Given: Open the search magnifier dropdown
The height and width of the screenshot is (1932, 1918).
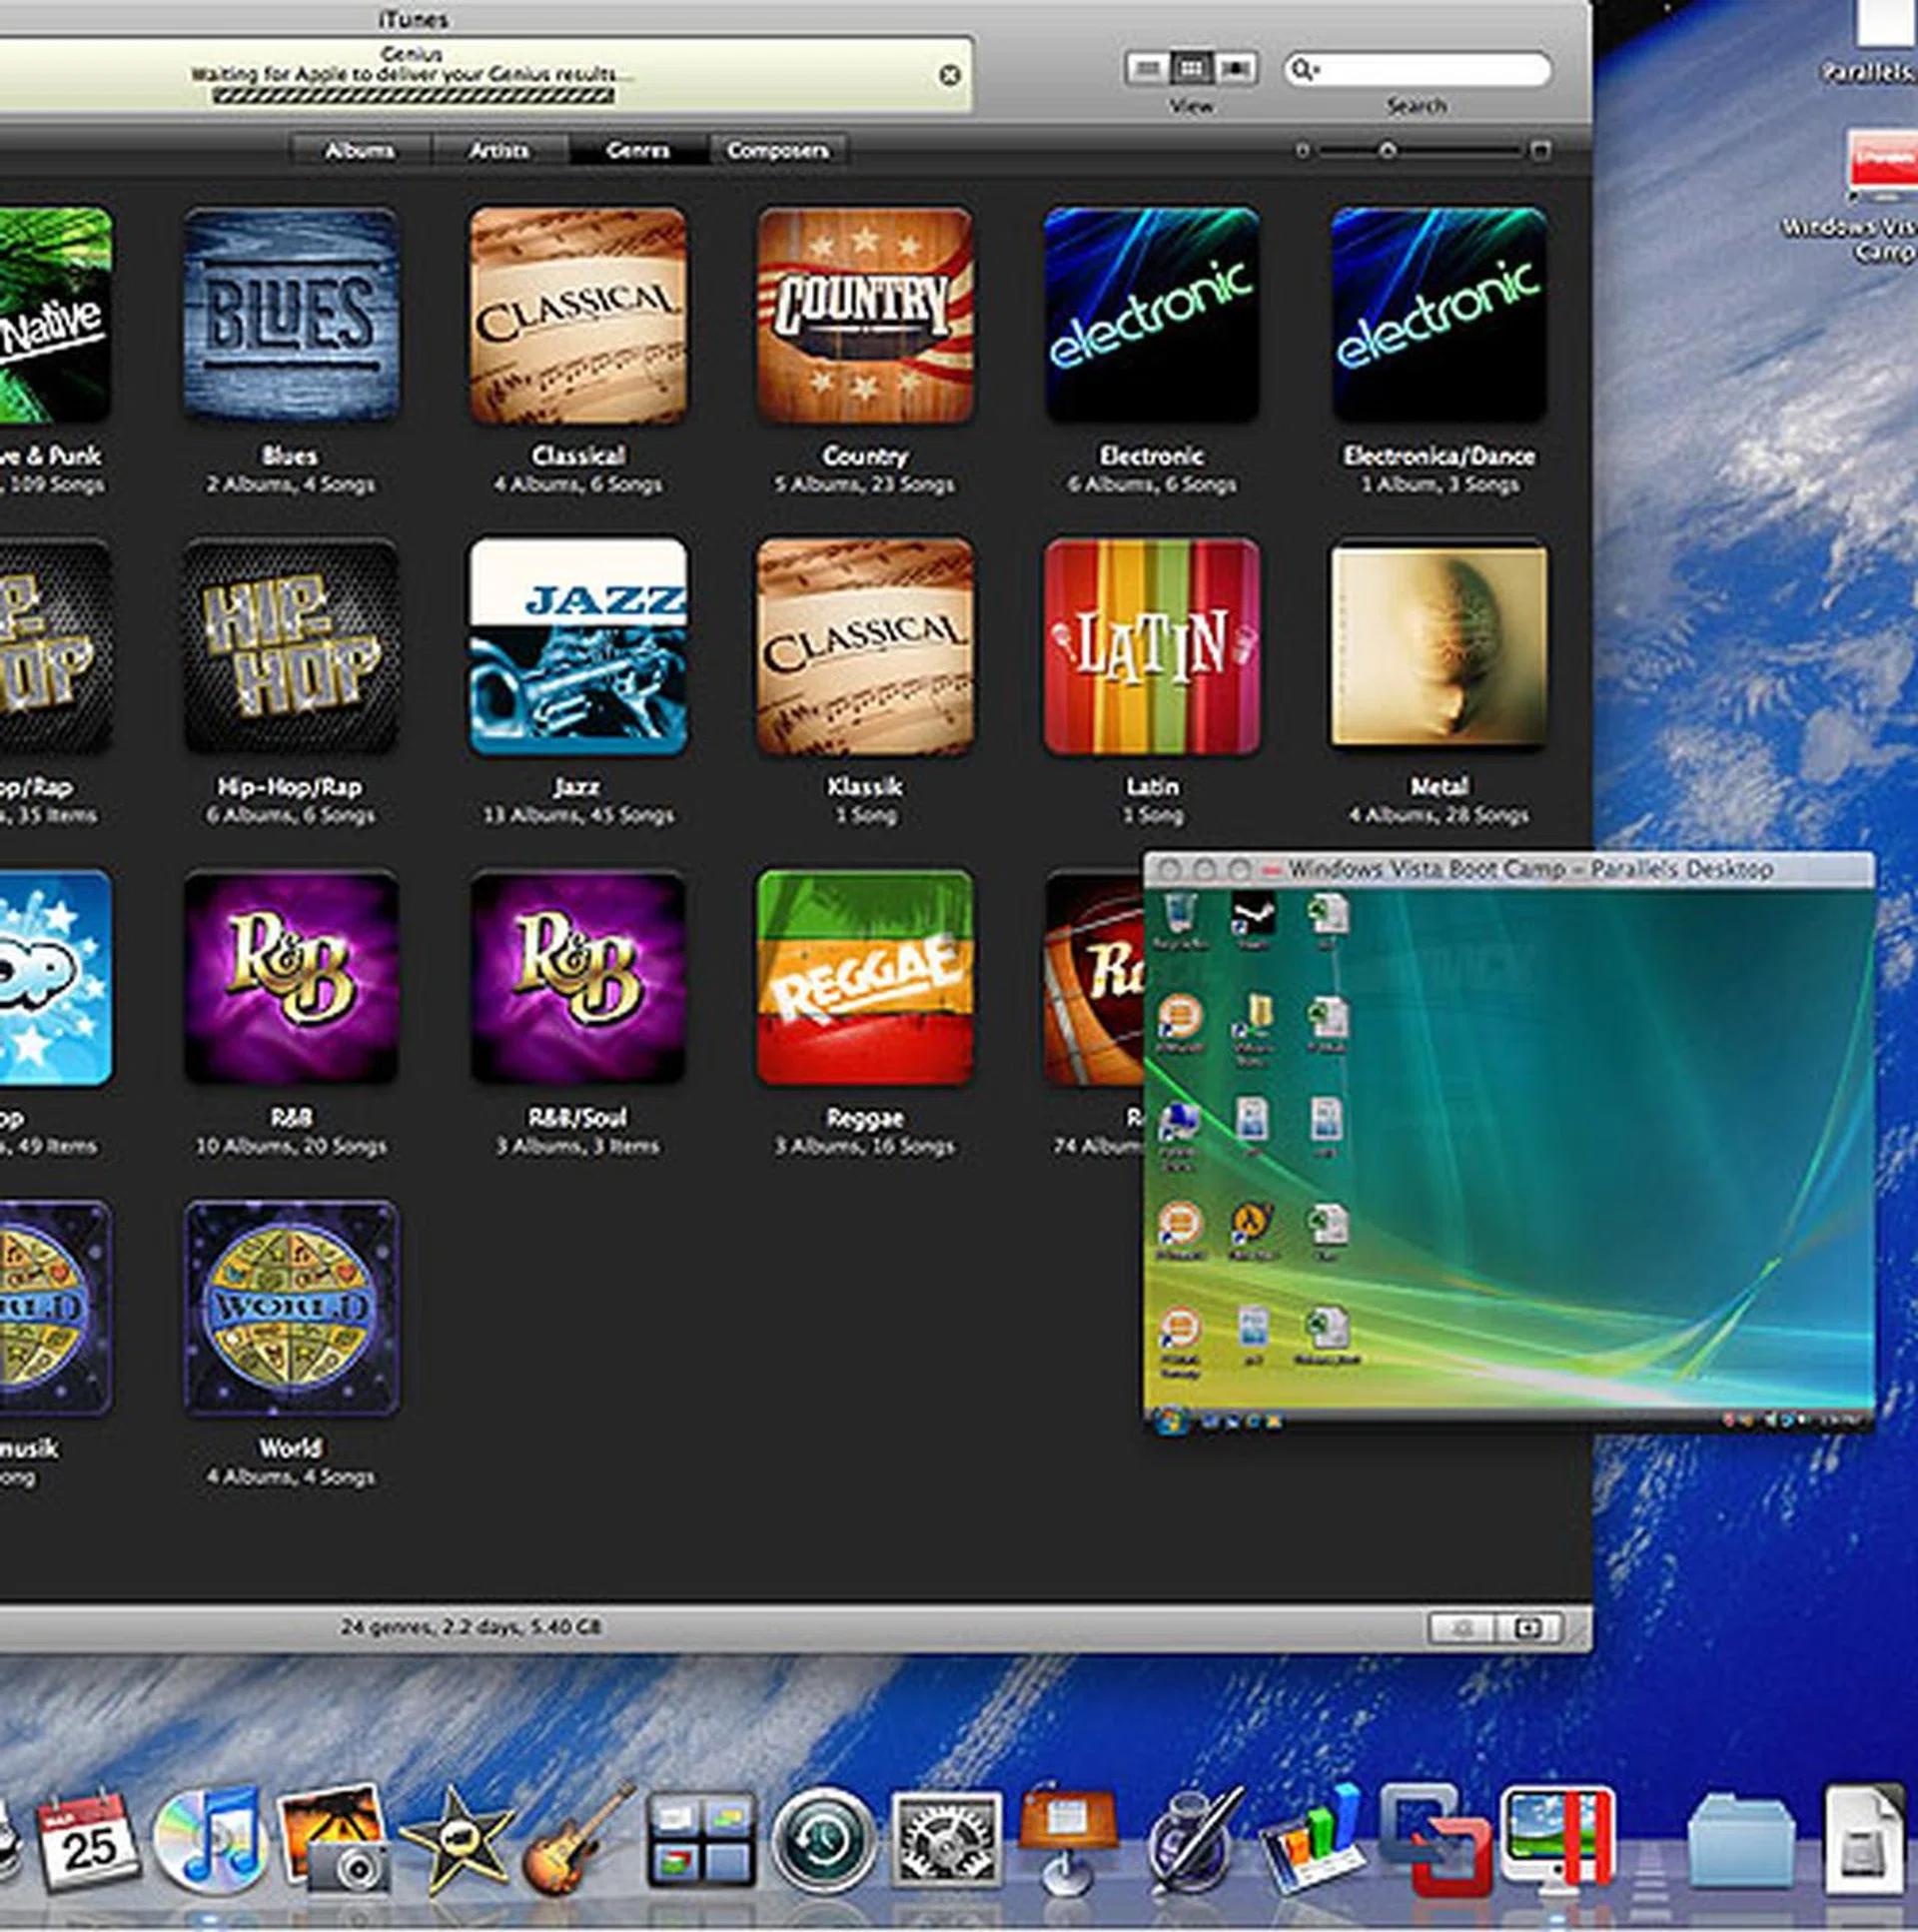Looking at the screenshot, I should click(x=1303, y=69).
